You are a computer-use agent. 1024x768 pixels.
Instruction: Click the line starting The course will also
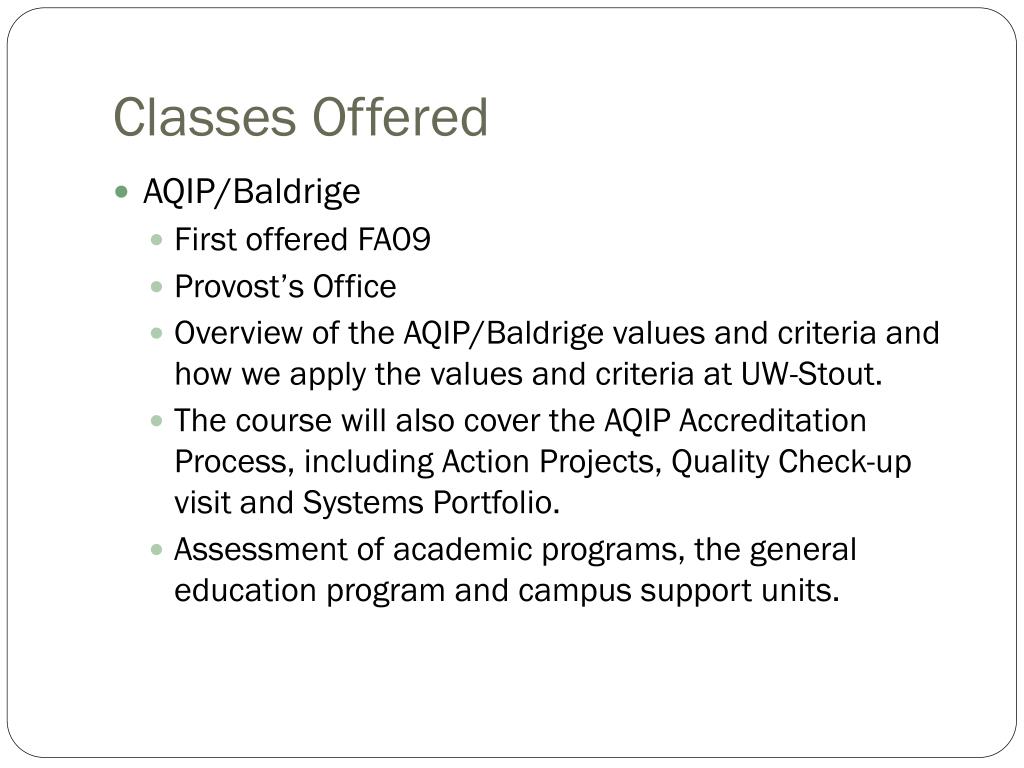(x=520, y=421)
